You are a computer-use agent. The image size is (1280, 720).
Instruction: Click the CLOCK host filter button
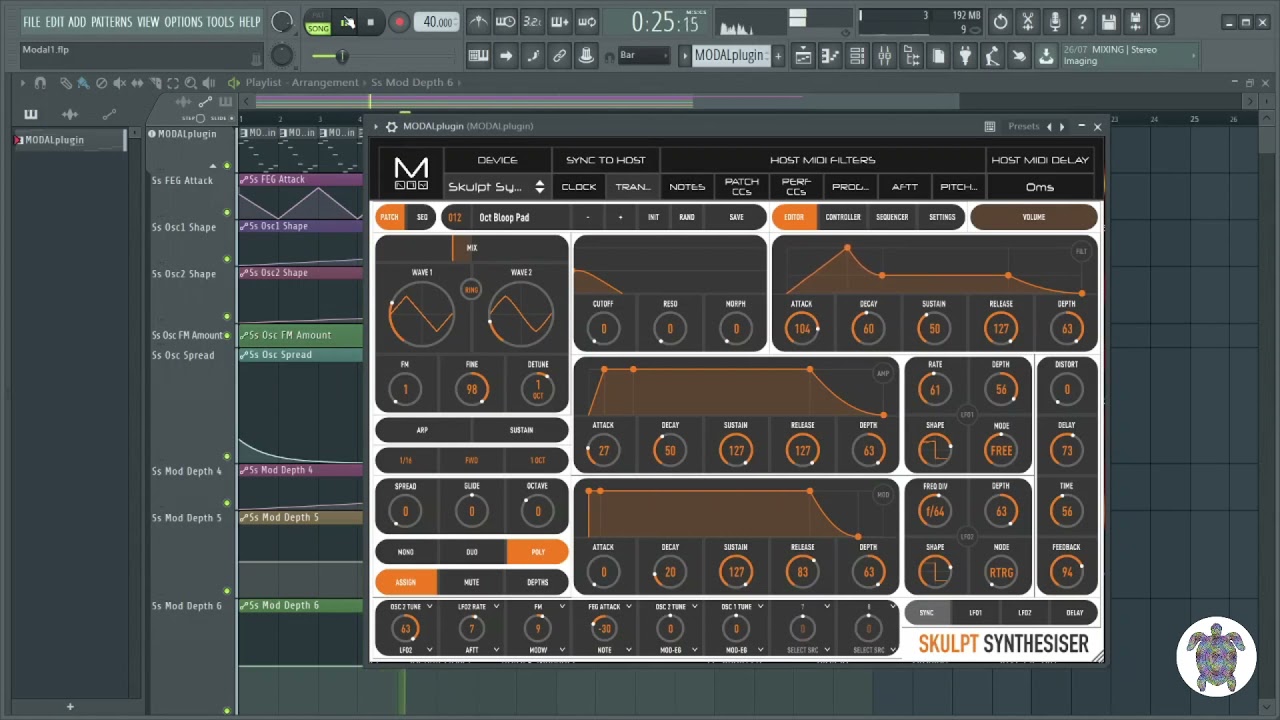579,187
